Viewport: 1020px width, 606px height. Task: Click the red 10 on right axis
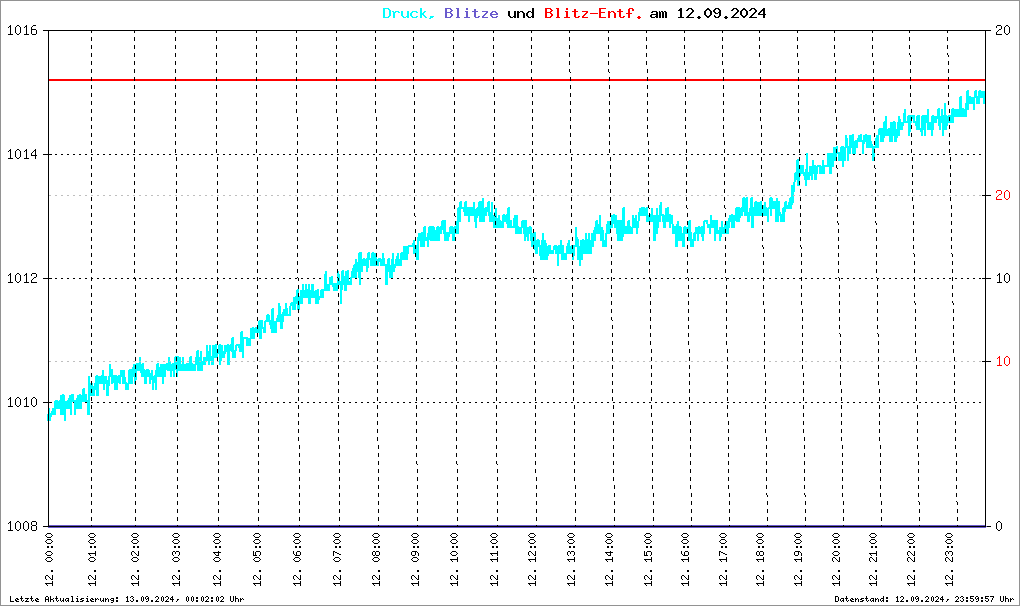(1003, 362)
